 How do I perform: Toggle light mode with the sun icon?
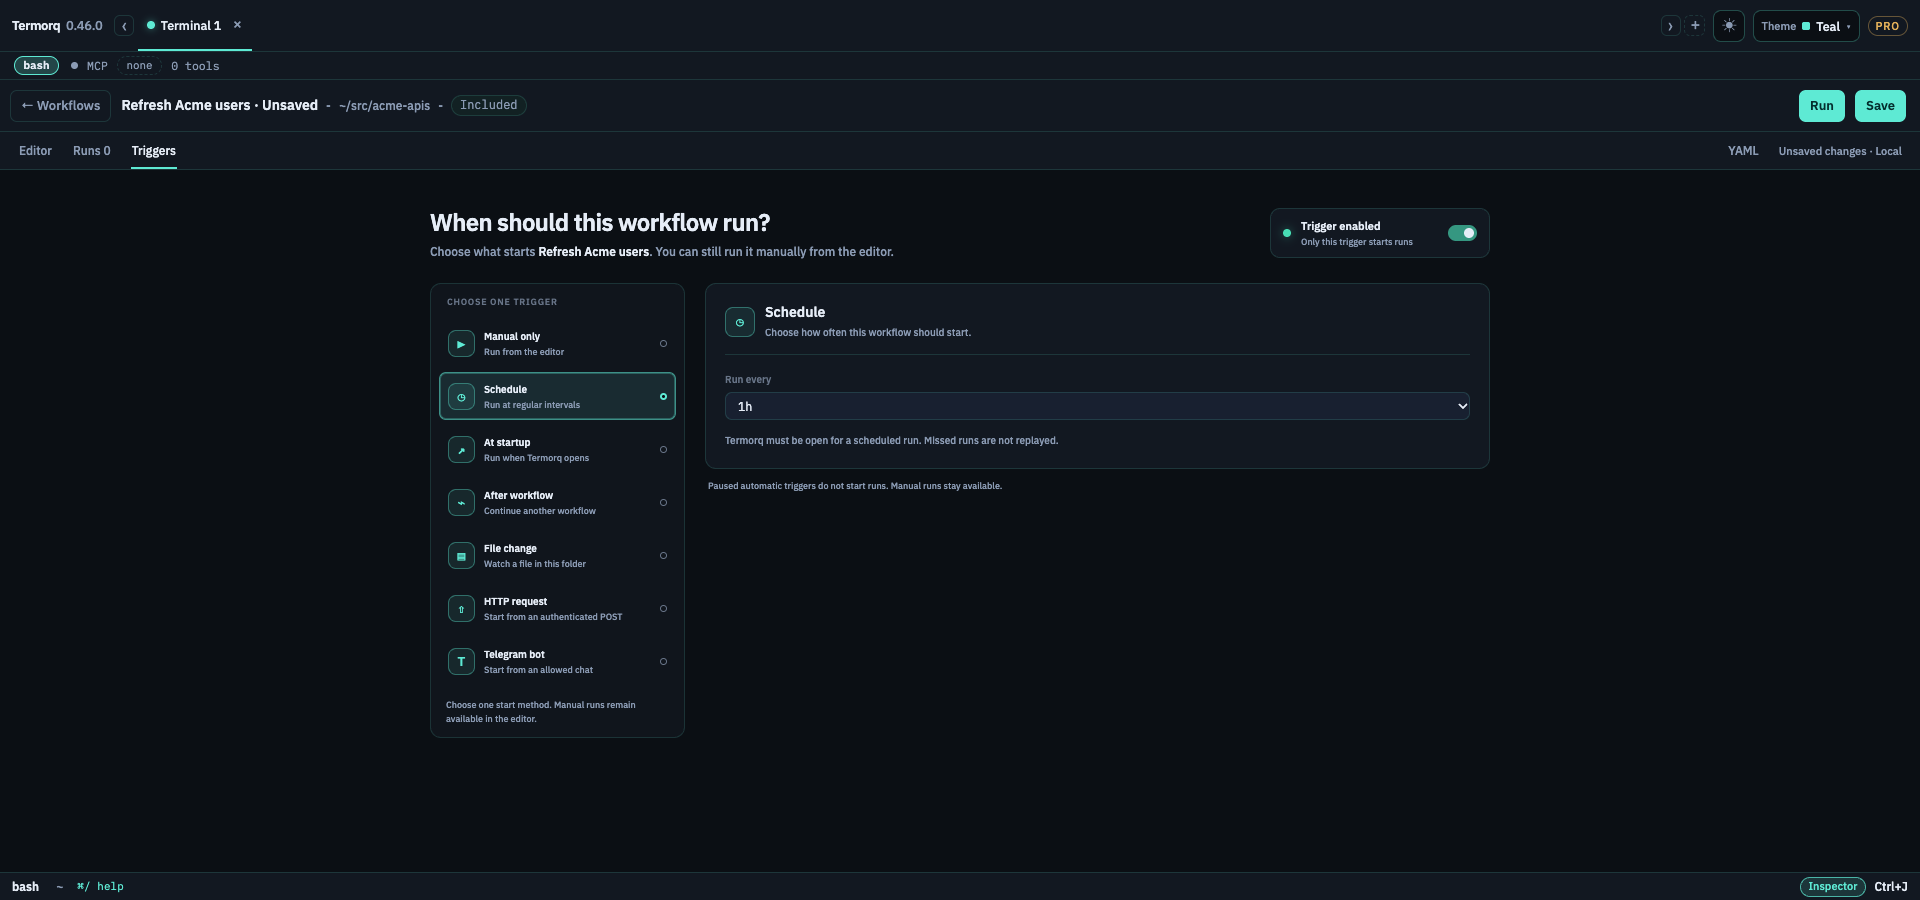[x=1729, y=26]
